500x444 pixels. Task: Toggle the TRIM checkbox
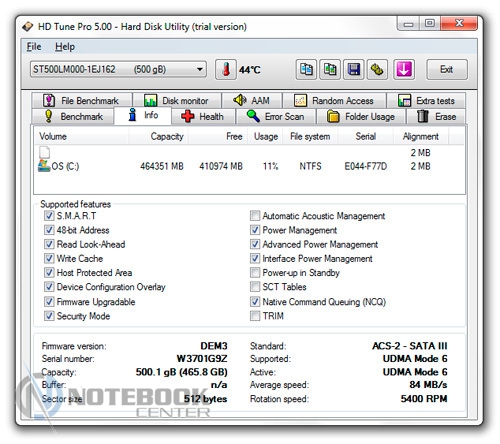tap(255, 316)
